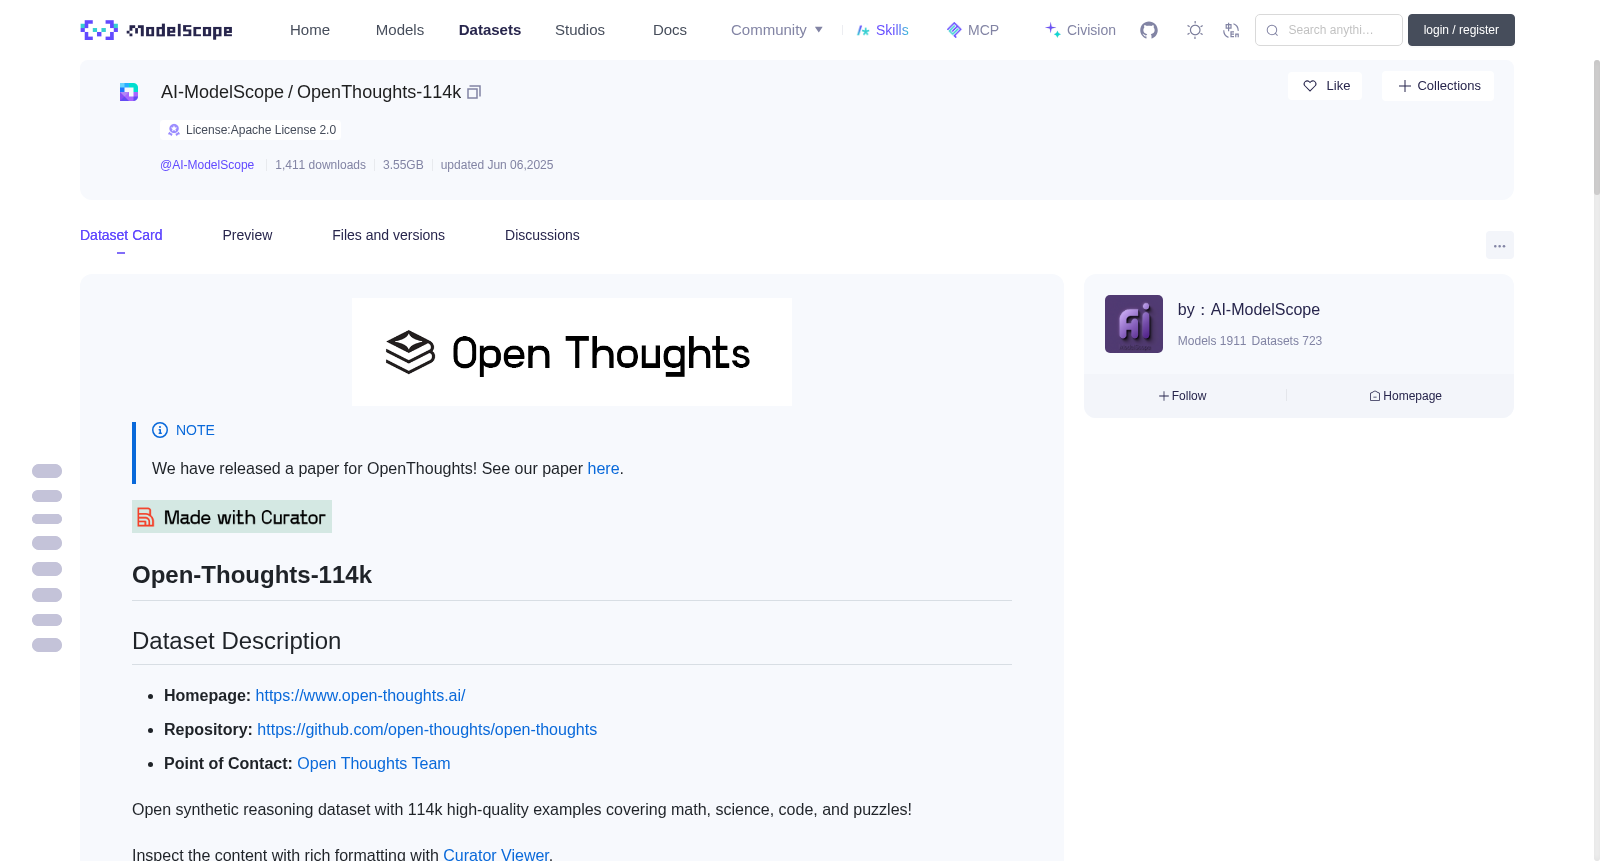Switch to Files and versions tab

388,235
